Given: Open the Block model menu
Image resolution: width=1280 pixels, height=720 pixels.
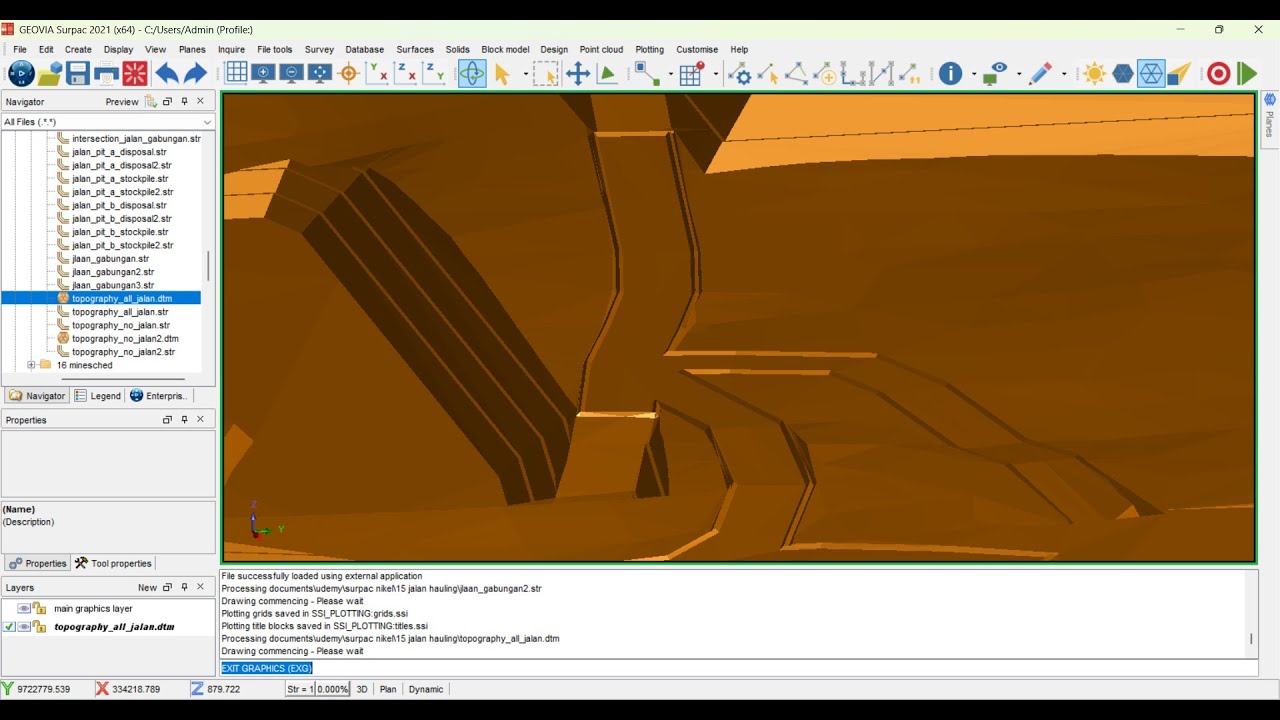Looking at the screenshot, I should [x=505, y=49].
